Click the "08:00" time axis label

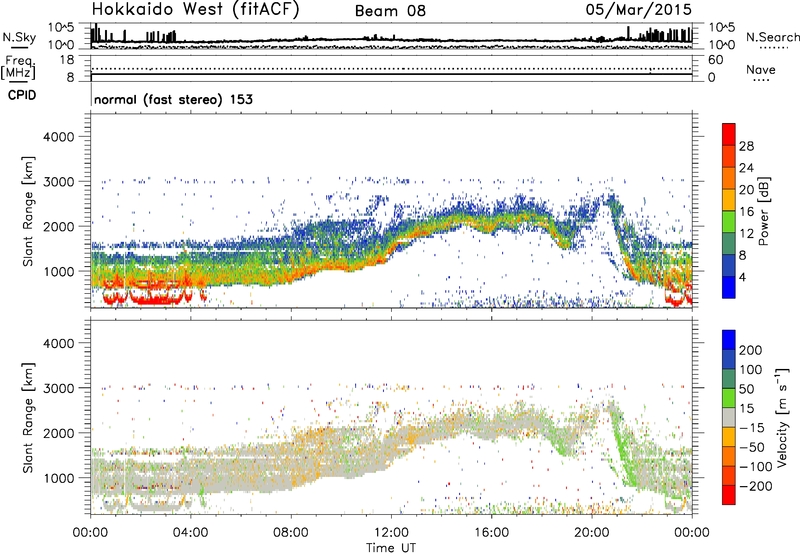(x=291, y=533)
